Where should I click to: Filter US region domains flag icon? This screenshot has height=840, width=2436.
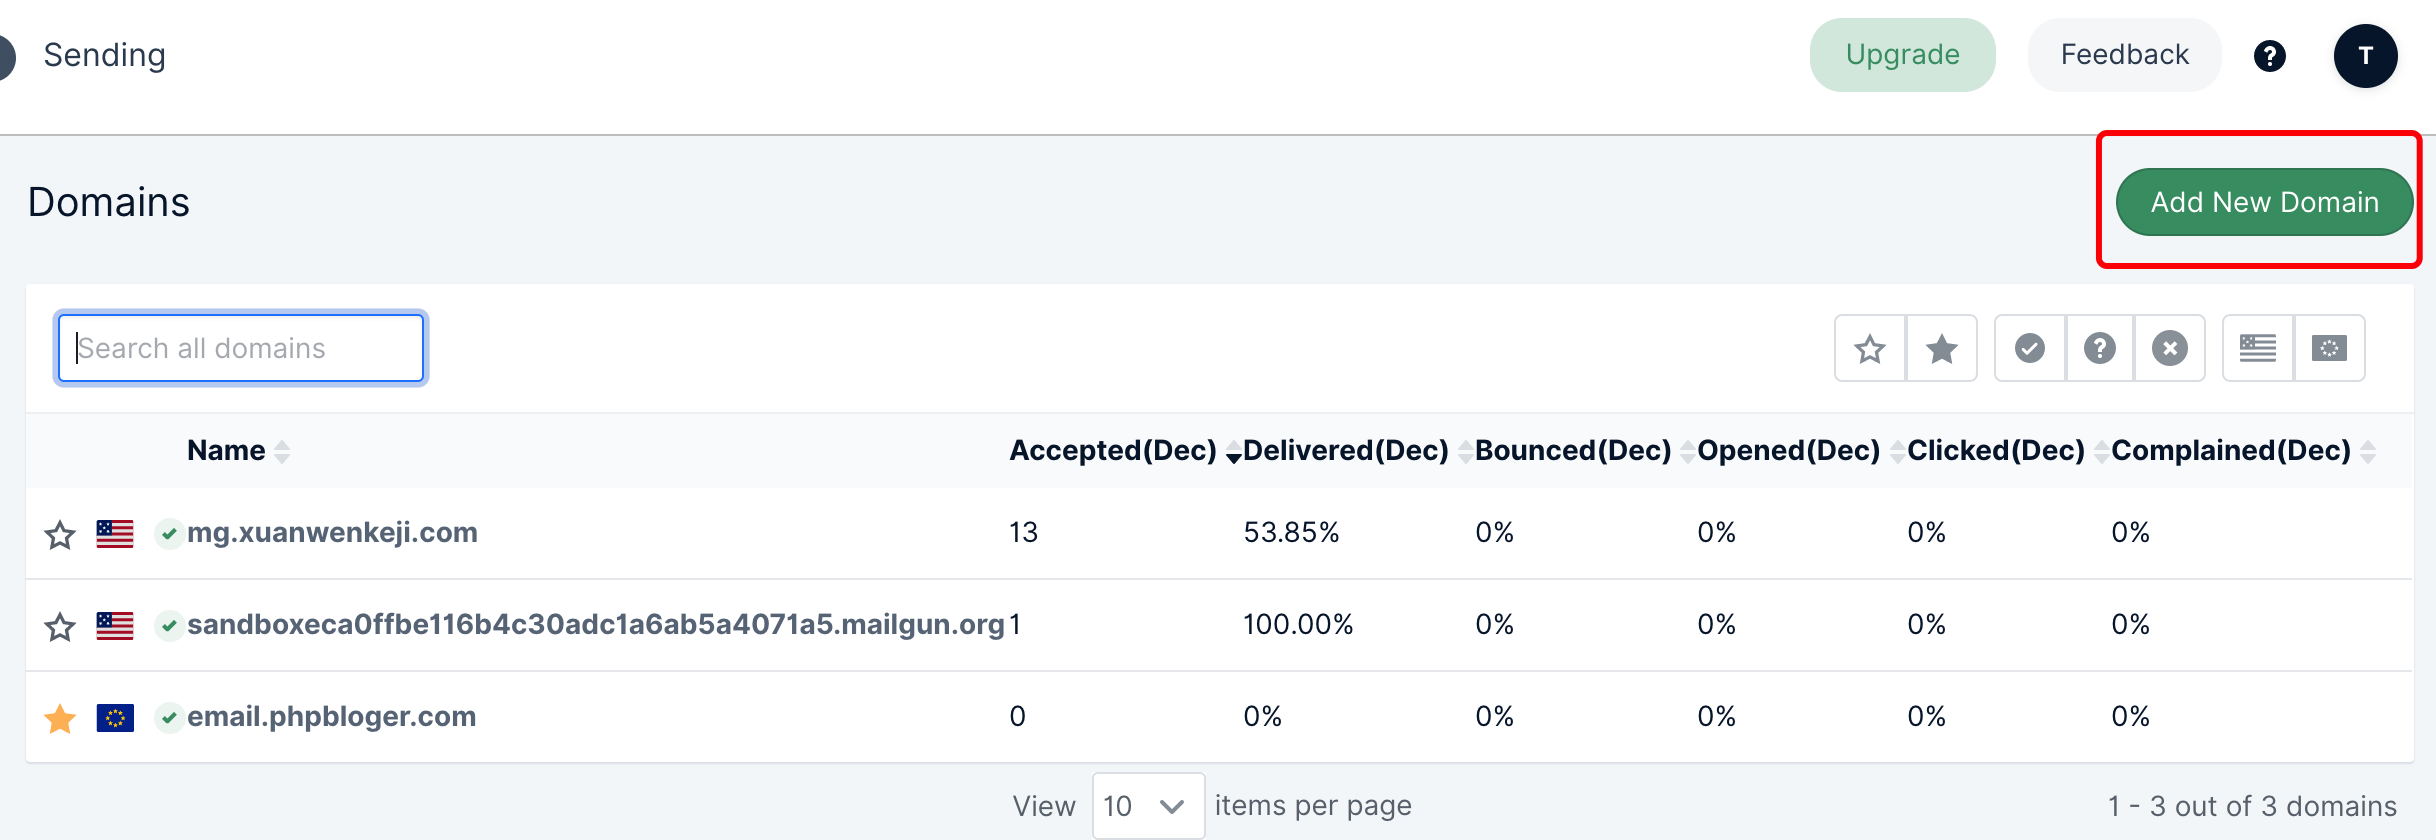(x=2257, y=349)
